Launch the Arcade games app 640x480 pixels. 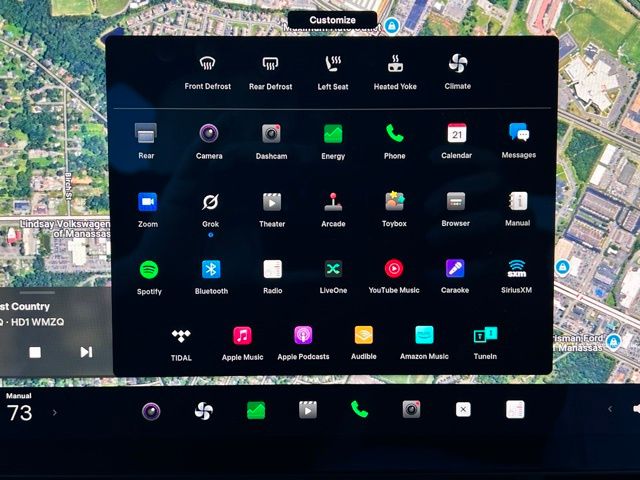tap(333, 202)
